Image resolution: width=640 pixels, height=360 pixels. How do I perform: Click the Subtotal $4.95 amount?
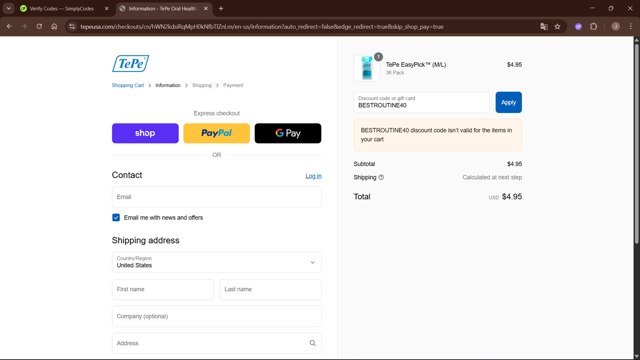point(514,164)
